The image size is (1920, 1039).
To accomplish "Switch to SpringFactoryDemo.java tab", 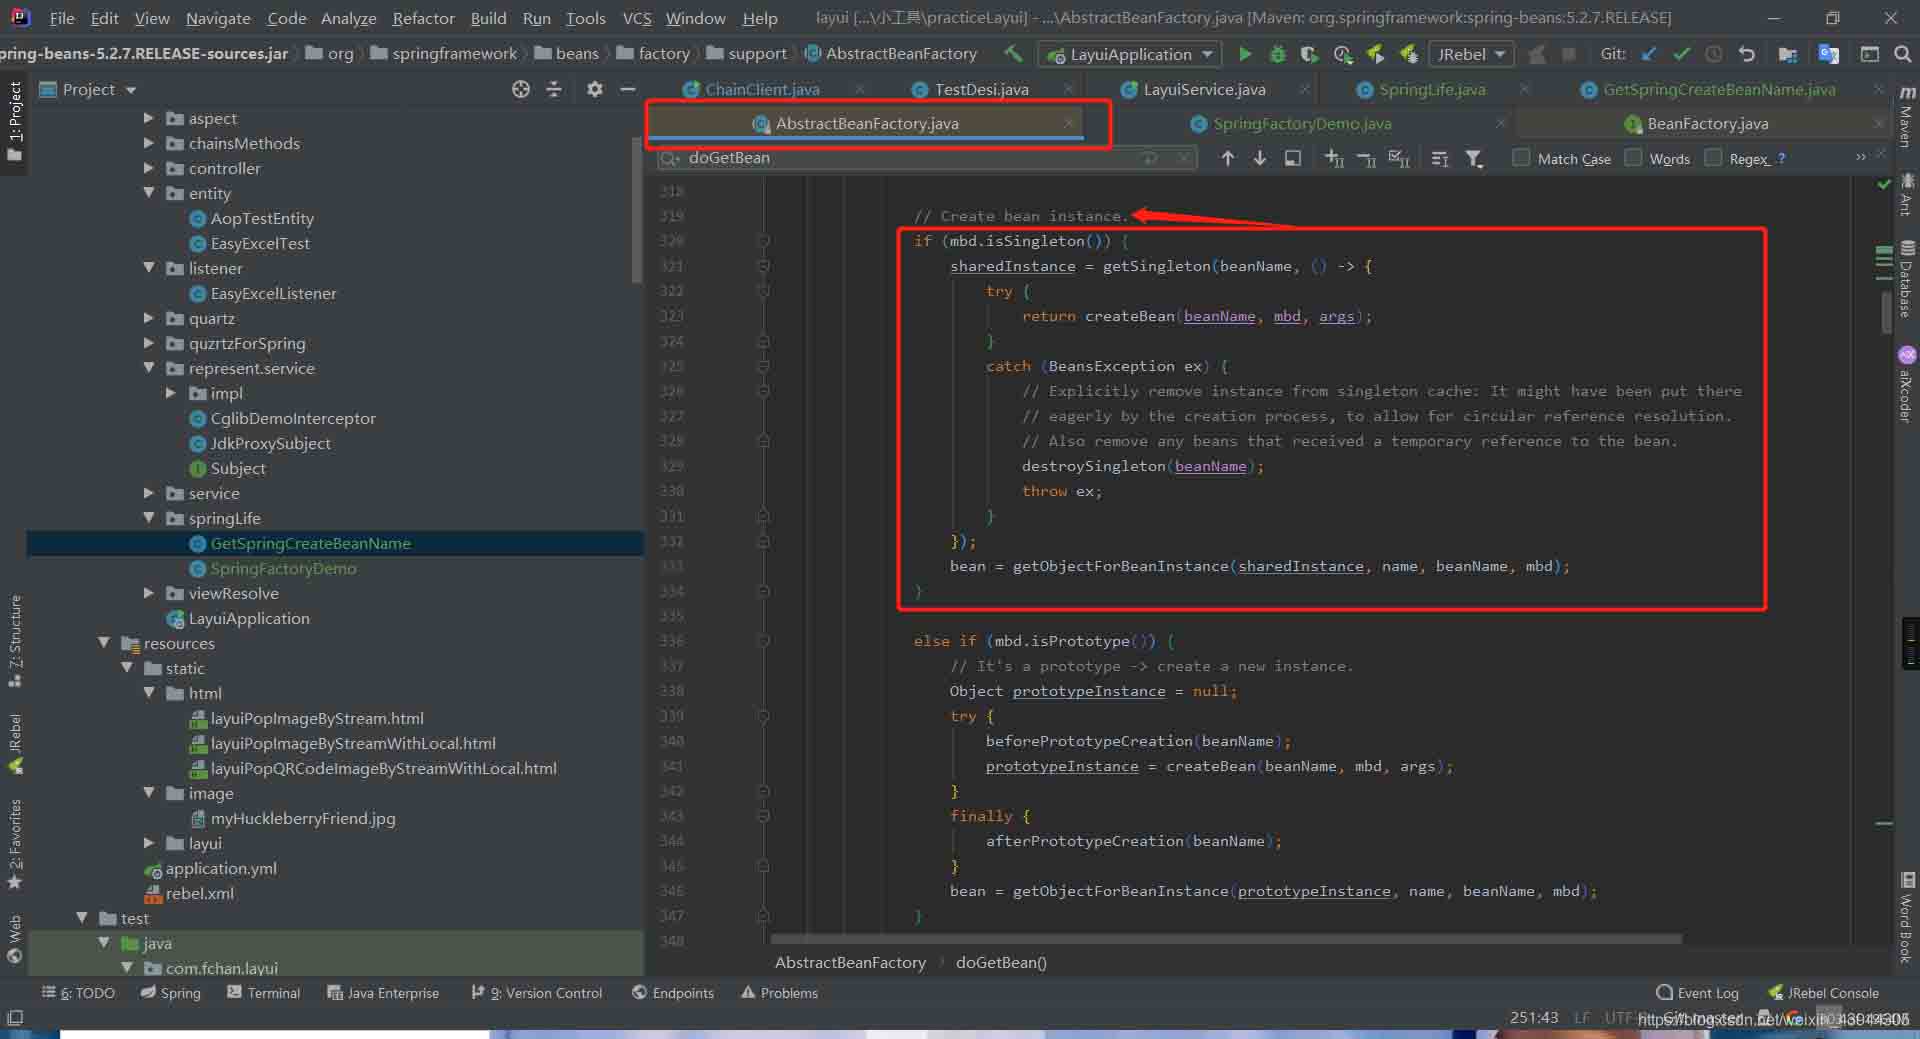I will pyautogui.click(x=1301, y=123).
